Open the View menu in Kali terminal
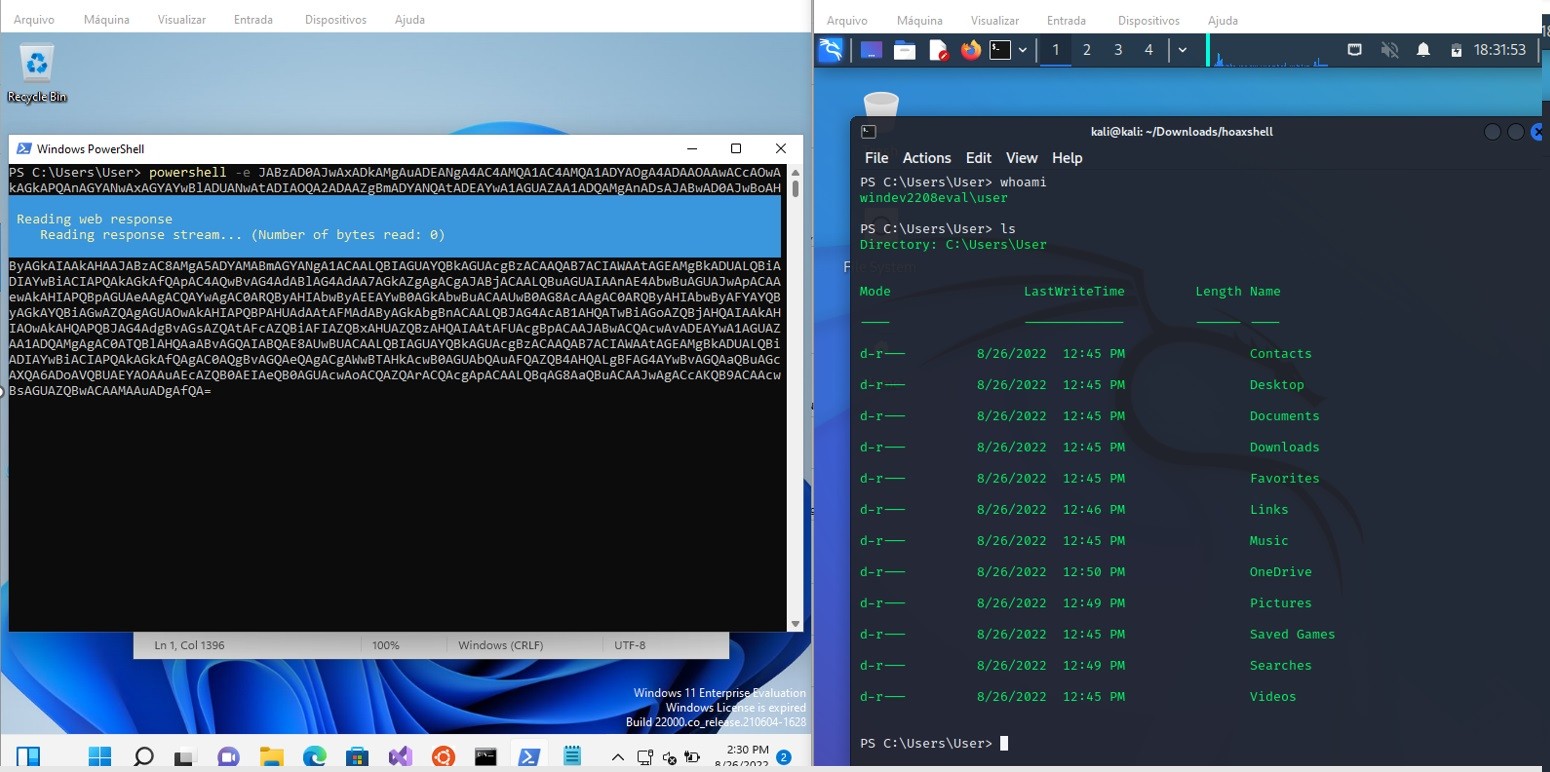The width and height of the screenshot is (1550, 772). tap(1021, 158)
